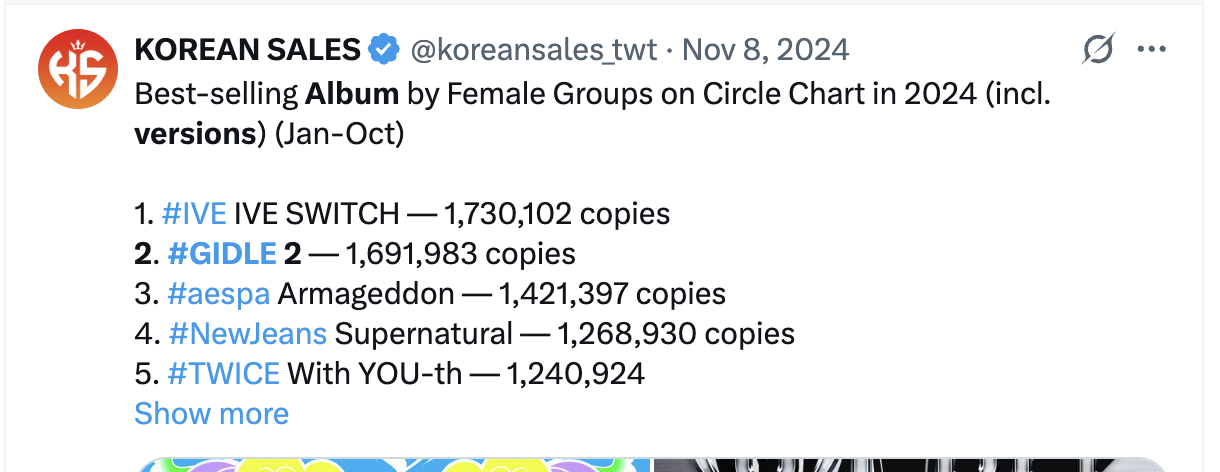Open the right dark album image

pyautogui.click(x=910, y=464)
